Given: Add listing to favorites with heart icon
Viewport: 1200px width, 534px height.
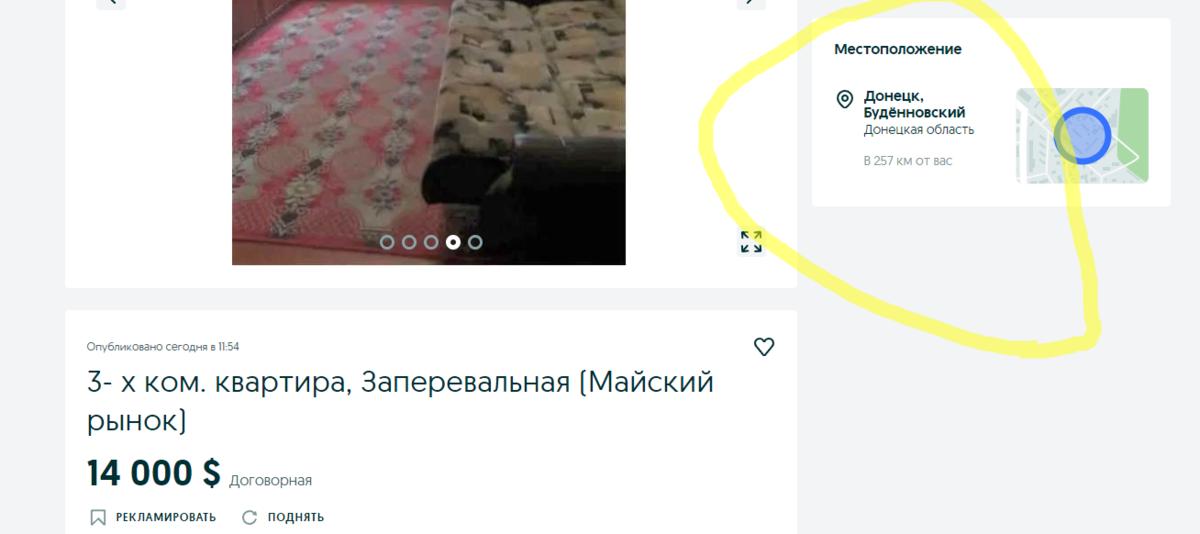Looking at the screenshot, I should [764, 347].
